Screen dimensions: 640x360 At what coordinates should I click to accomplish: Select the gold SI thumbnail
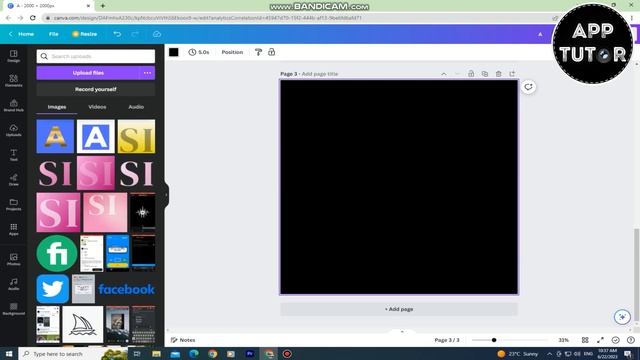(136, 136)
